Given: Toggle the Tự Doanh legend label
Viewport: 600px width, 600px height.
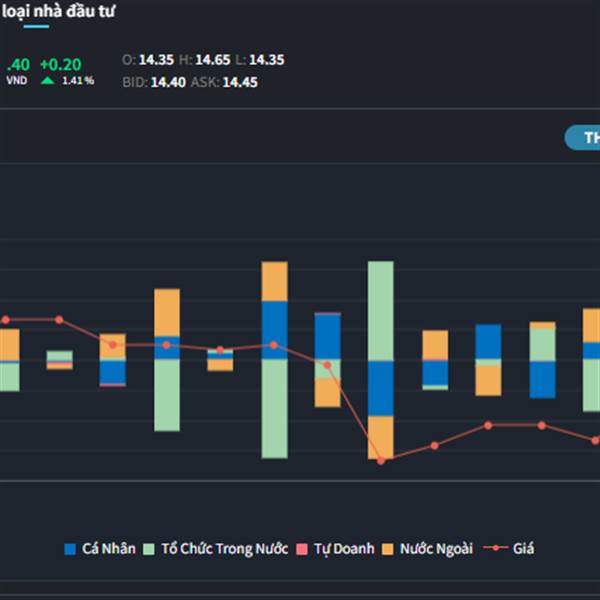Looking at the screenshot, I should point(344,549).
